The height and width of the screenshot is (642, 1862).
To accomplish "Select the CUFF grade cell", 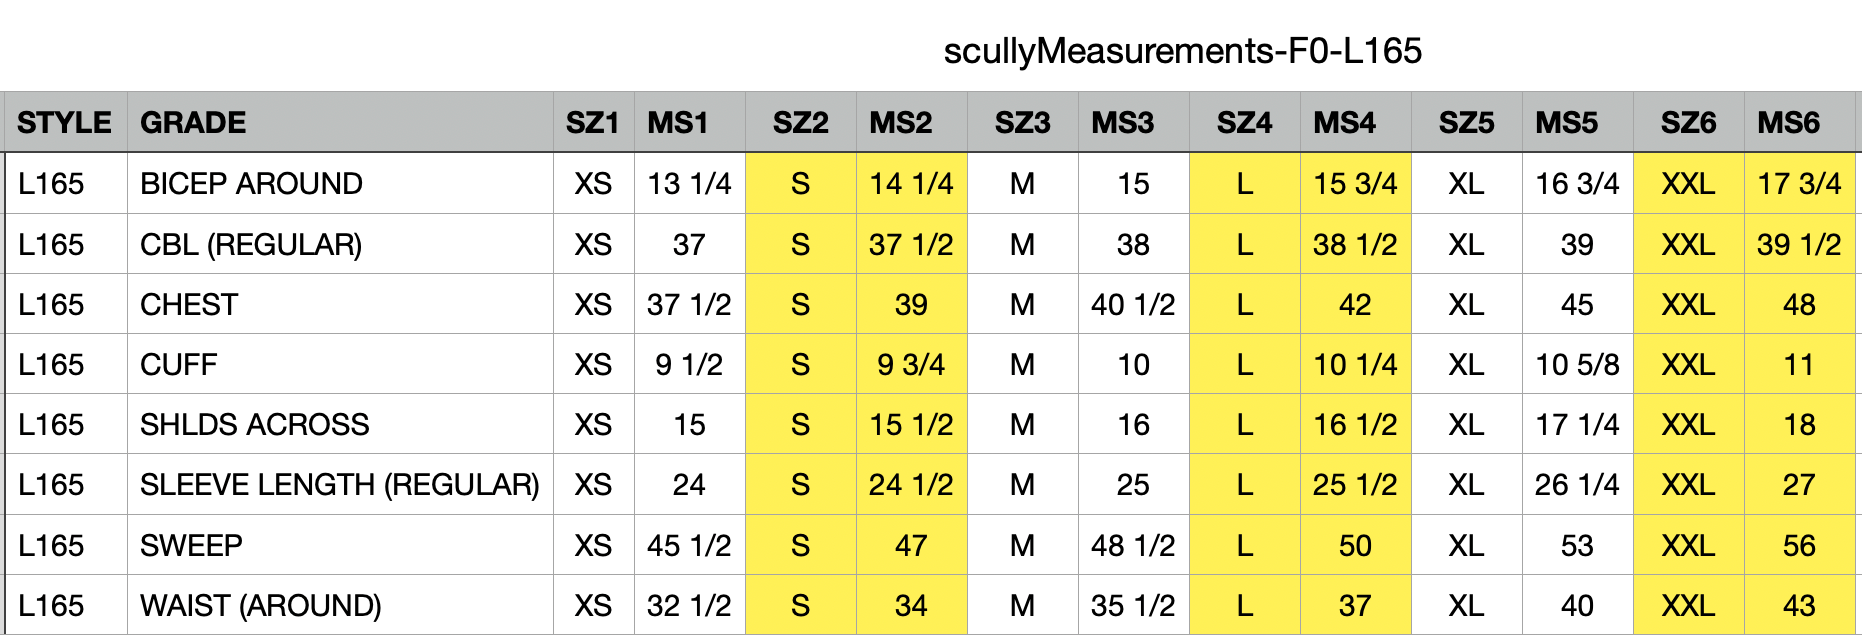I will click(x=178, y=365).
